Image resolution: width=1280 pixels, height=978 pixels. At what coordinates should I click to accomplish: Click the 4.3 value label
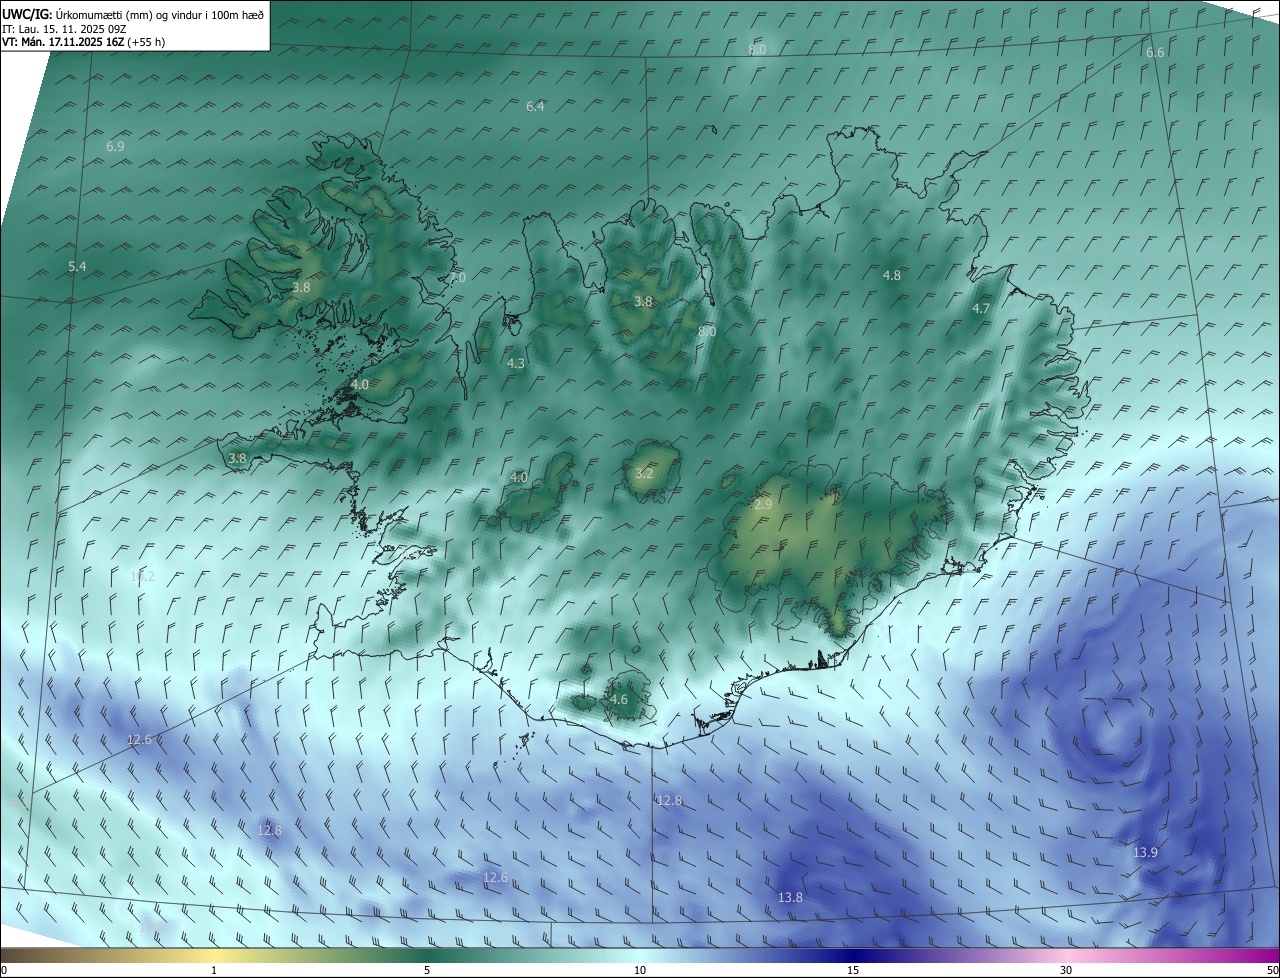[516, 364]
